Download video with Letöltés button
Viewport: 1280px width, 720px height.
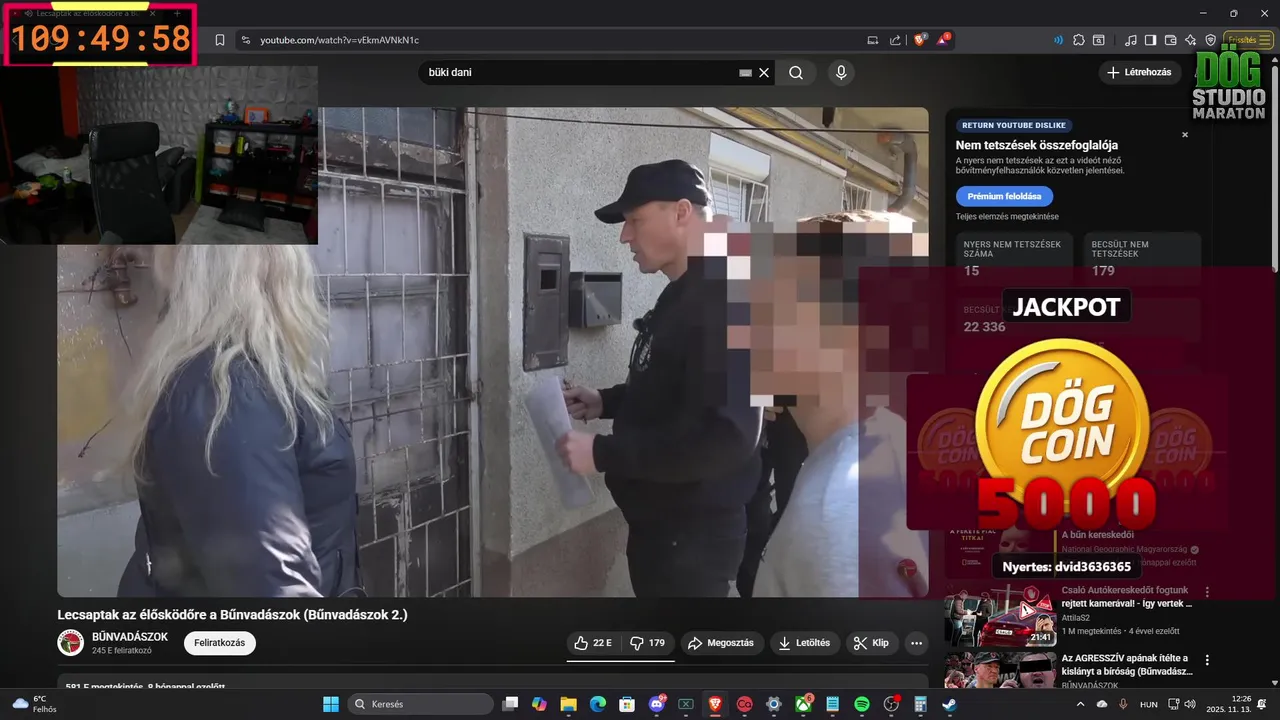coord(805,643)
